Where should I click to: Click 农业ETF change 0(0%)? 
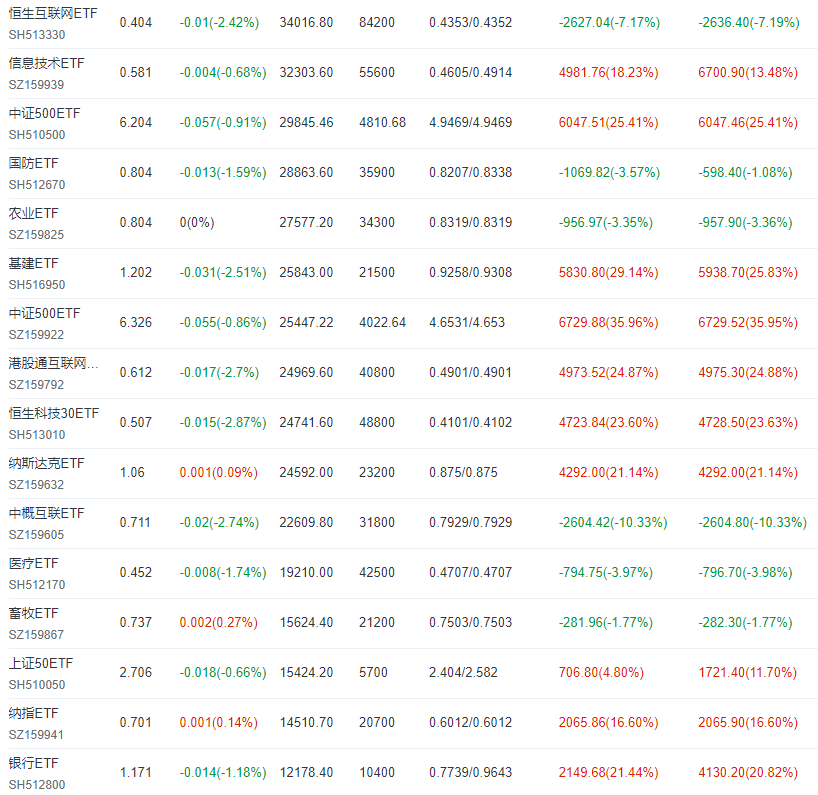[197, 224]
